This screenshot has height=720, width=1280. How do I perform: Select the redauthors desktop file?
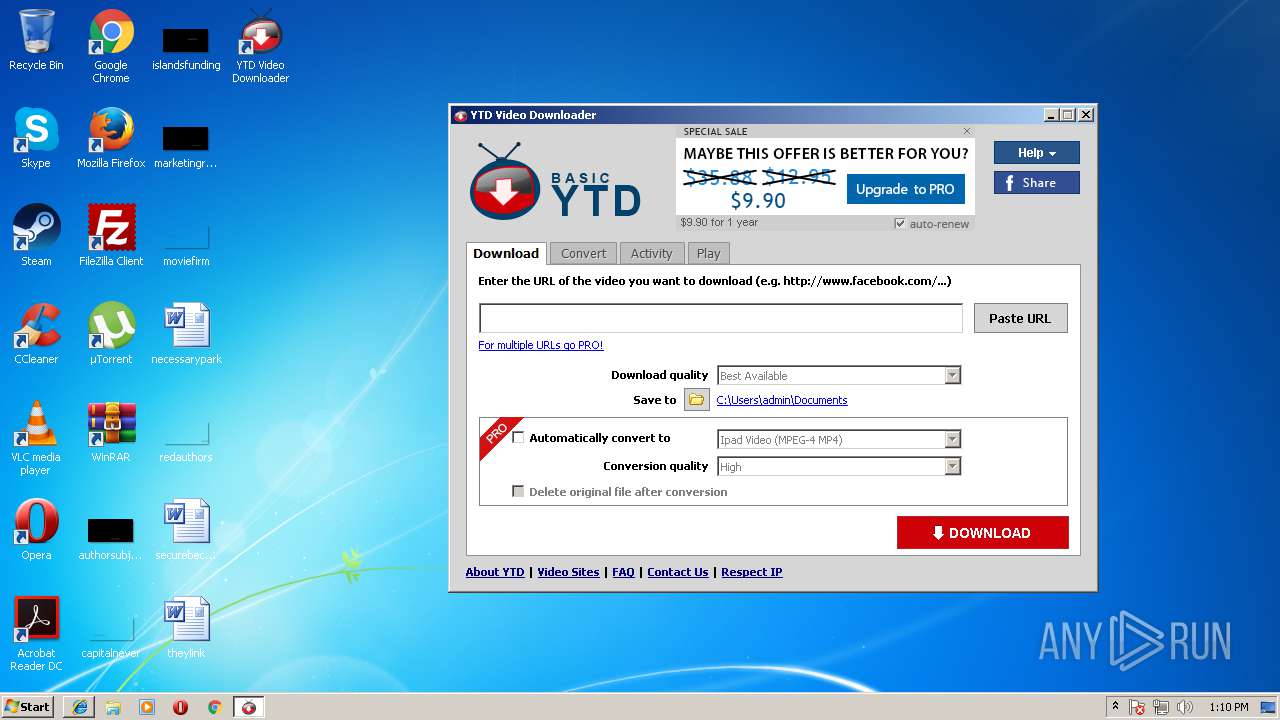point(186,440)
